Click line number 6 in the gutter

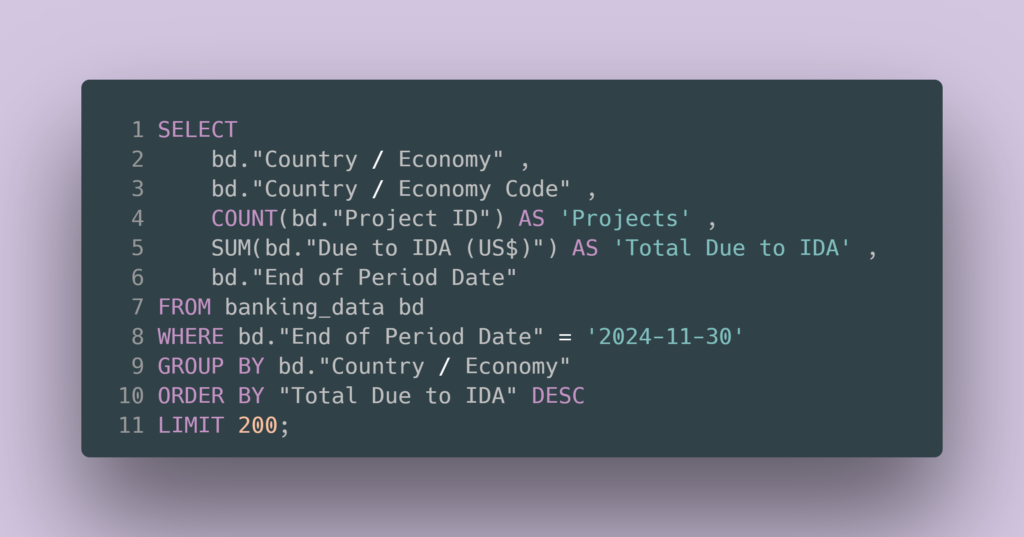tap(137, 277)
